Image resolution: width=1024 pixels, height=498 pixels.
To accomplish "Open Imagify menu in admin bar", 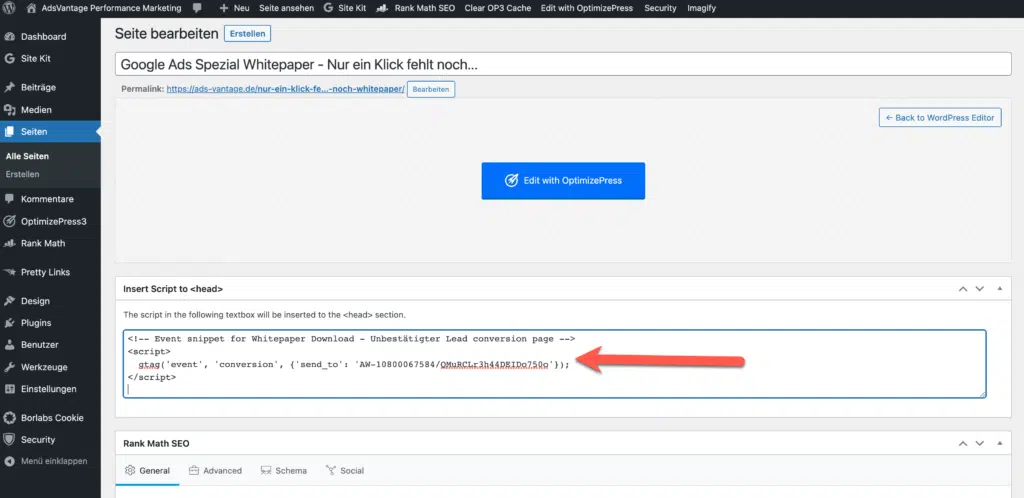I will pyautogui.click(x=701, y=8).
